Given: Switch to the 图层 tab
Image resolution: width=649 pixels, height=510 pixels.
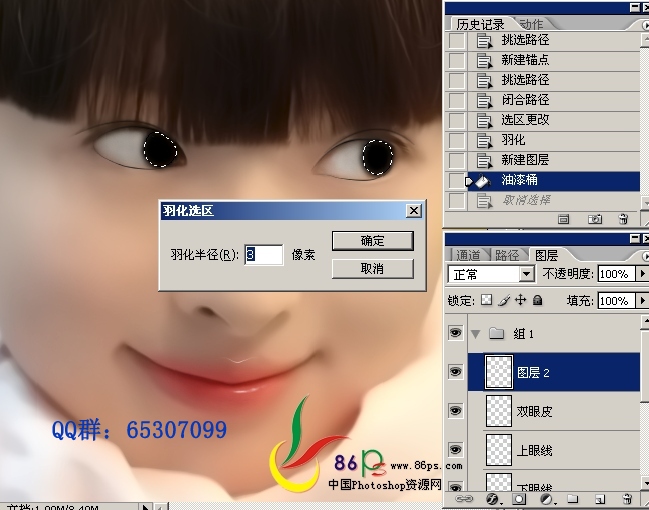Looking at the screenshot, I should (546, 255).
